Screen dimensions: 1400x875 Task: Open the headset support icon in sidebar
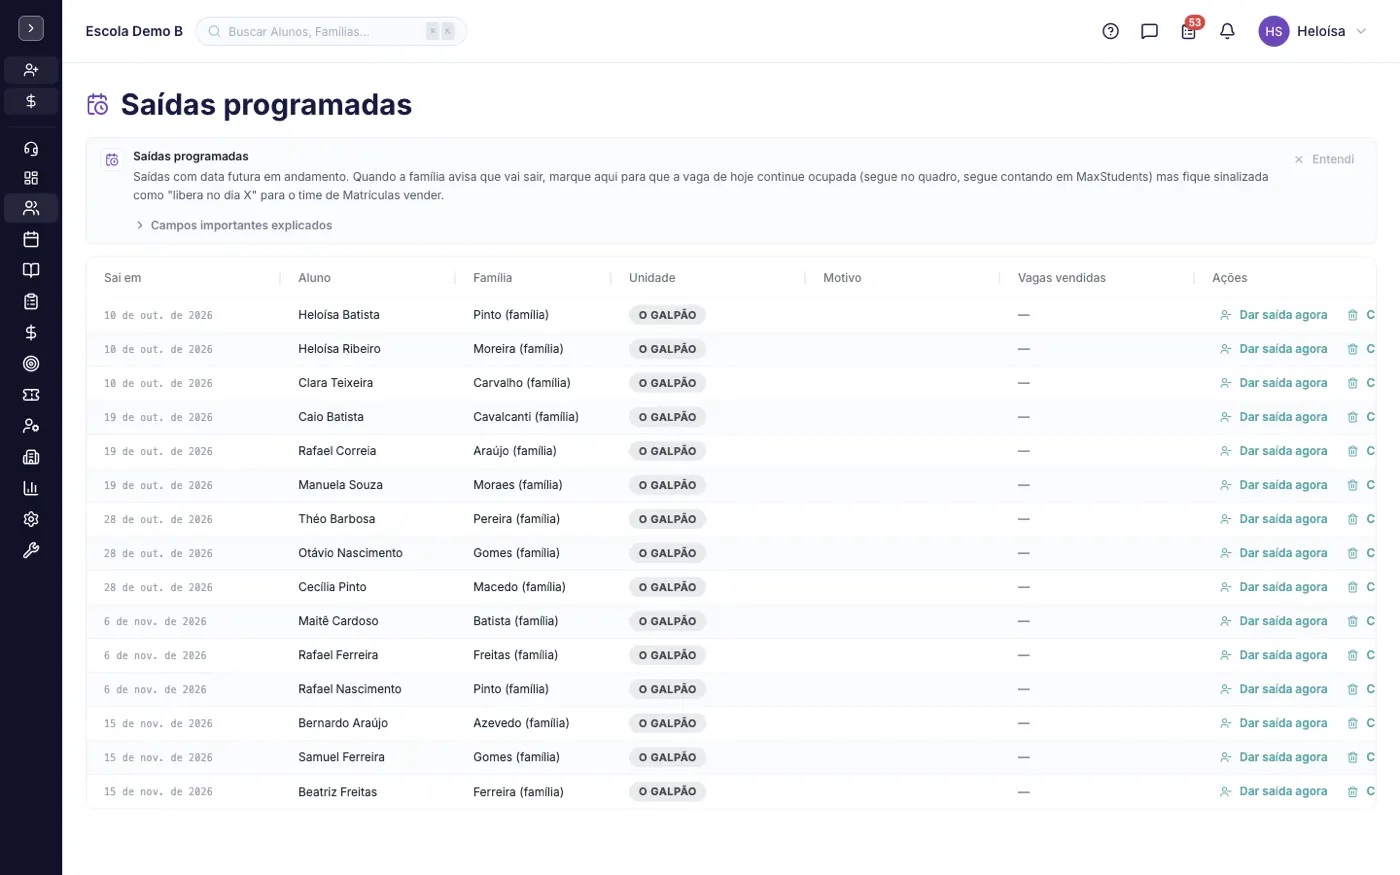pos(31,149)
